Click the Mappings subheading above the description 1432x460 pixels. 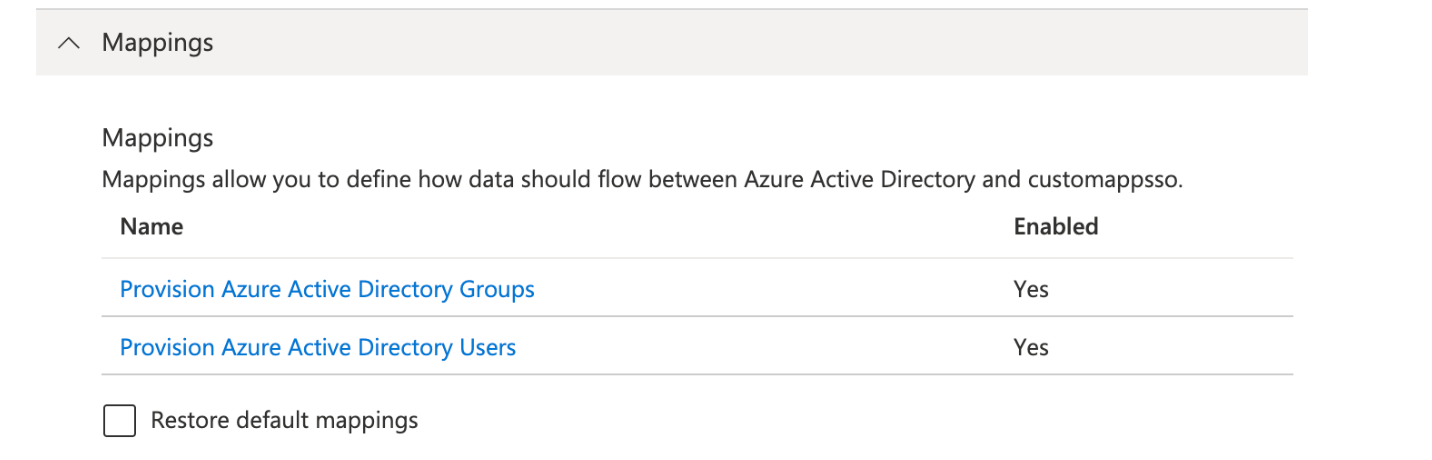158,137
